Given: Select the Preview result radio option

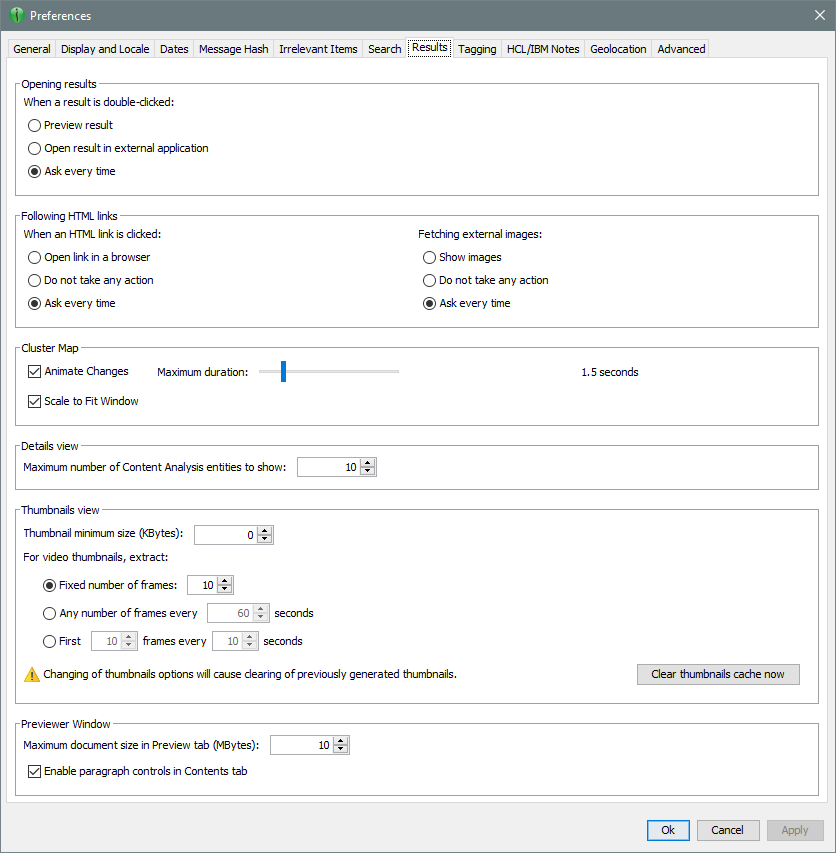Looking at the screenshot, I should pos(35,125).
